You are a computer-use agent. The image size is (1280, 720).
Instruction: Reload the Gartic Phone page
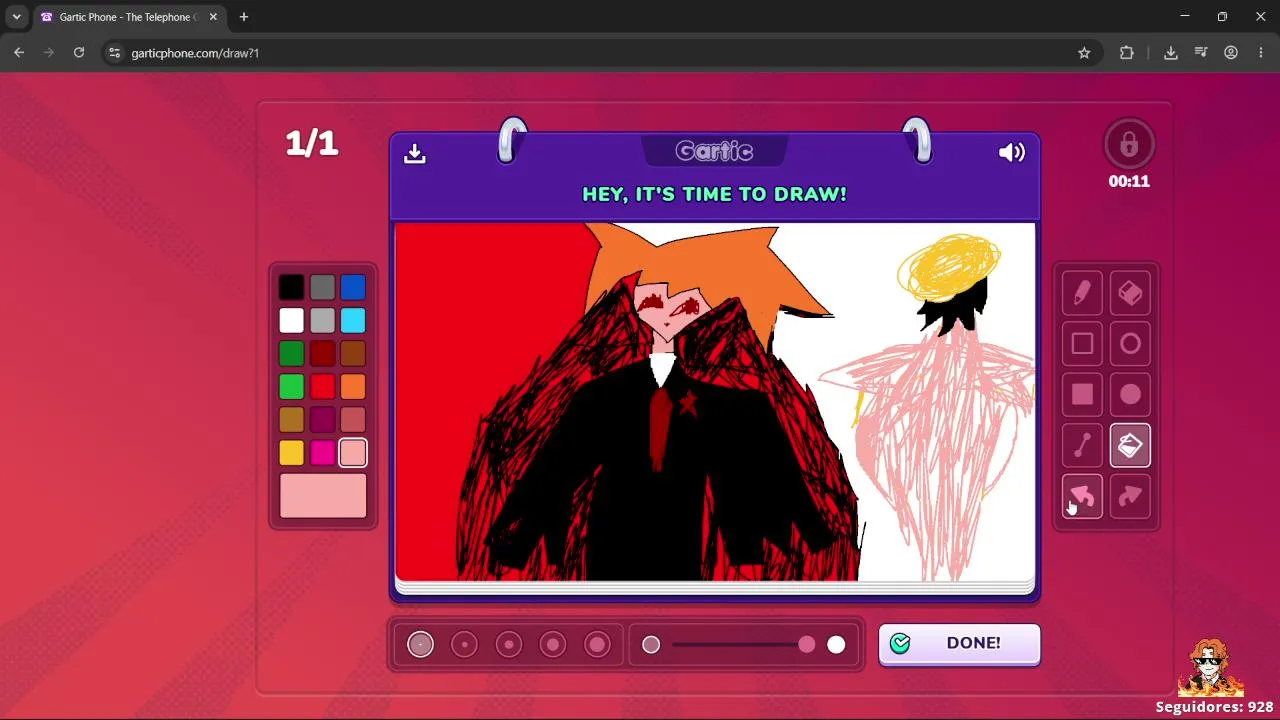(x=79, y=53)
